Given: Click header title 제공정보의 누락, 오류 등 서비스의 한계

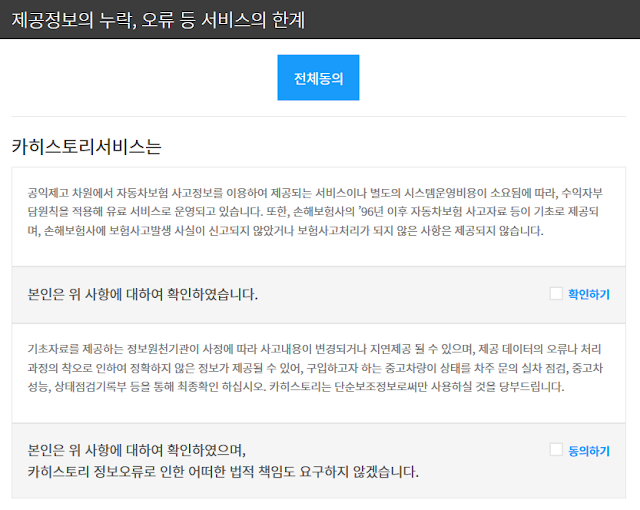Looking at the screenshot, I should pos(158,20).
